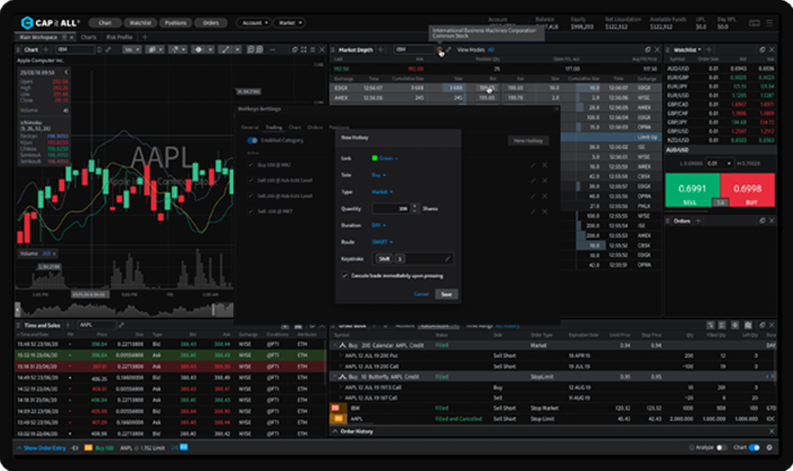The height and width of the screenshot is (471, 793).
Task: Add a new workspace tab with plus icon
Action: (143, 37)
